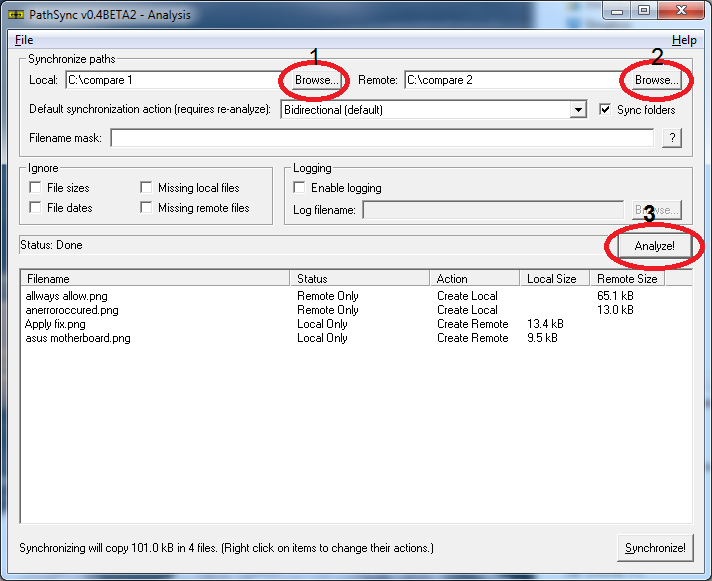The width and height of the screenshot is (712, 581).
Task: Browse for the Remote folder
Action: [656, 80]
